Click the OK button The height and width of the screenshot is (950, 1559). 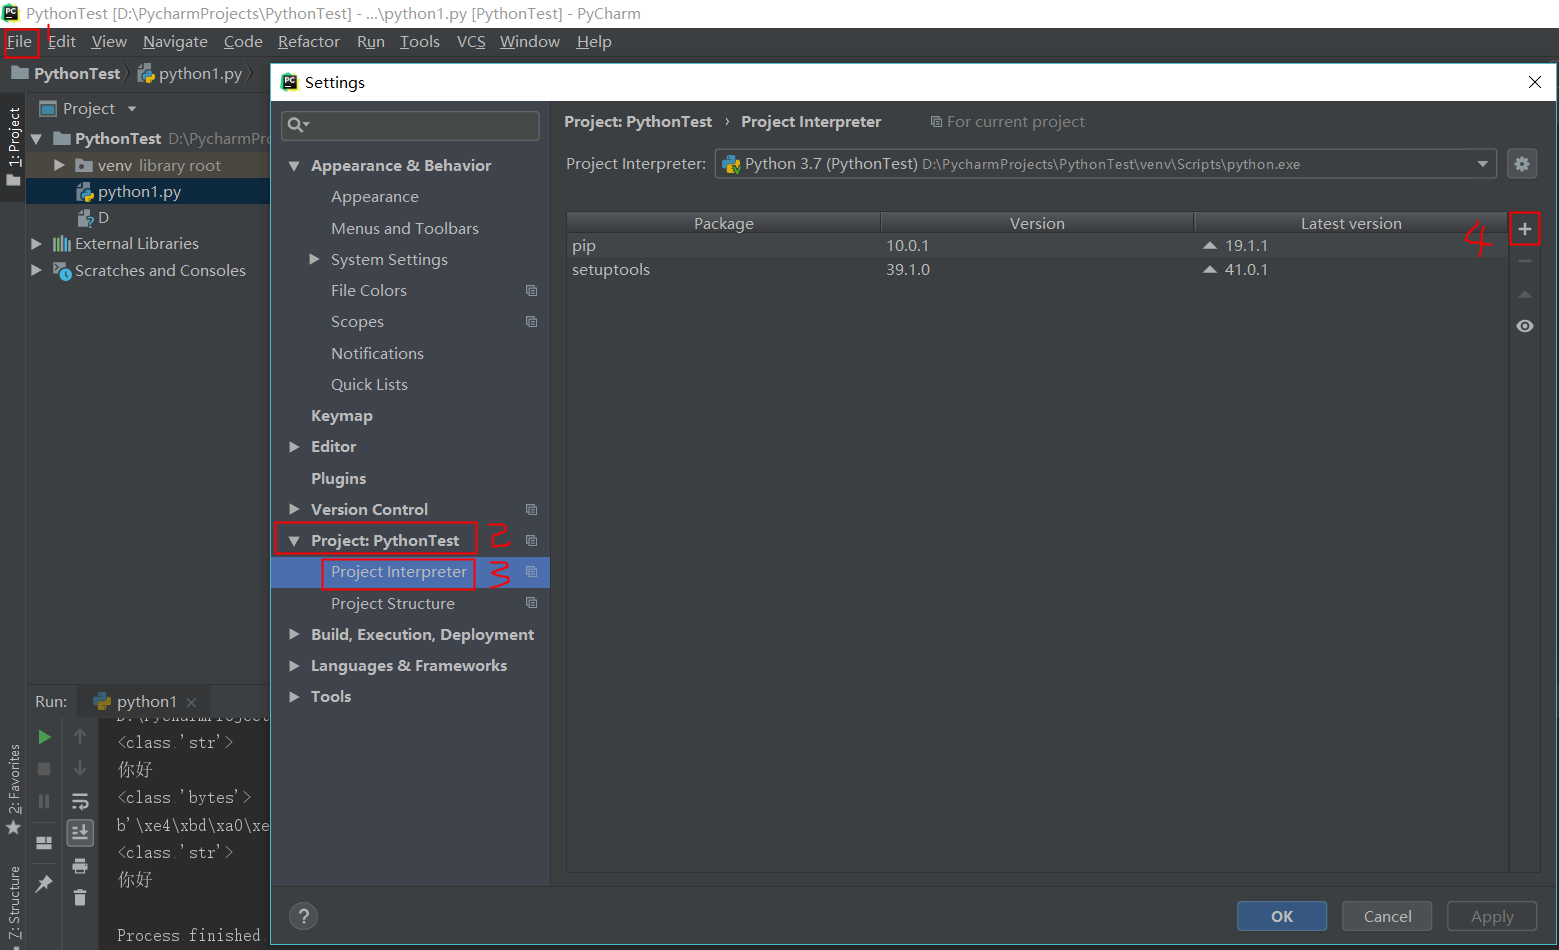coord(1282,916)
